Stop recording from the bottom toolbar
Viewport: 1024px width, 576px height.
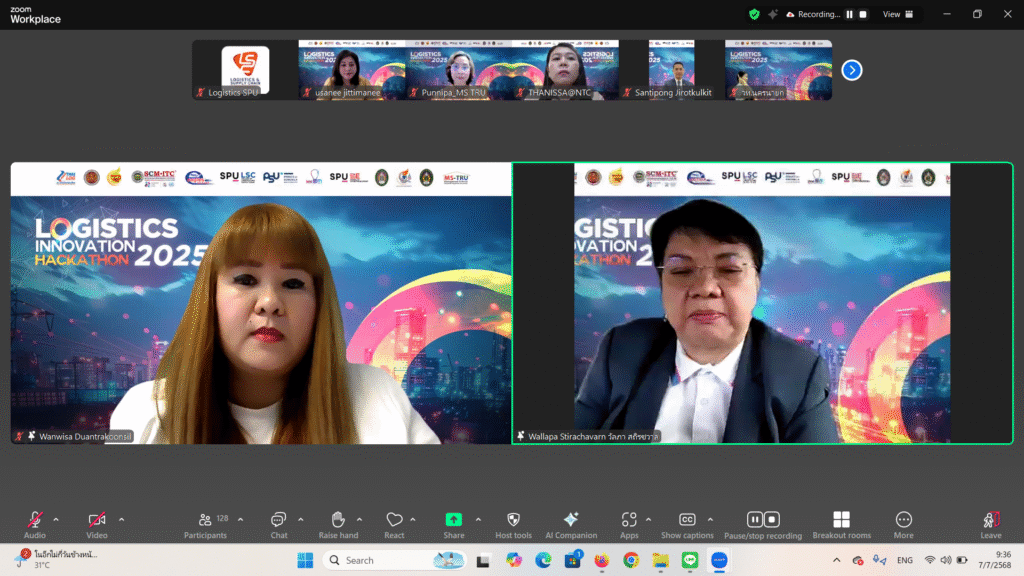(771, 519)
